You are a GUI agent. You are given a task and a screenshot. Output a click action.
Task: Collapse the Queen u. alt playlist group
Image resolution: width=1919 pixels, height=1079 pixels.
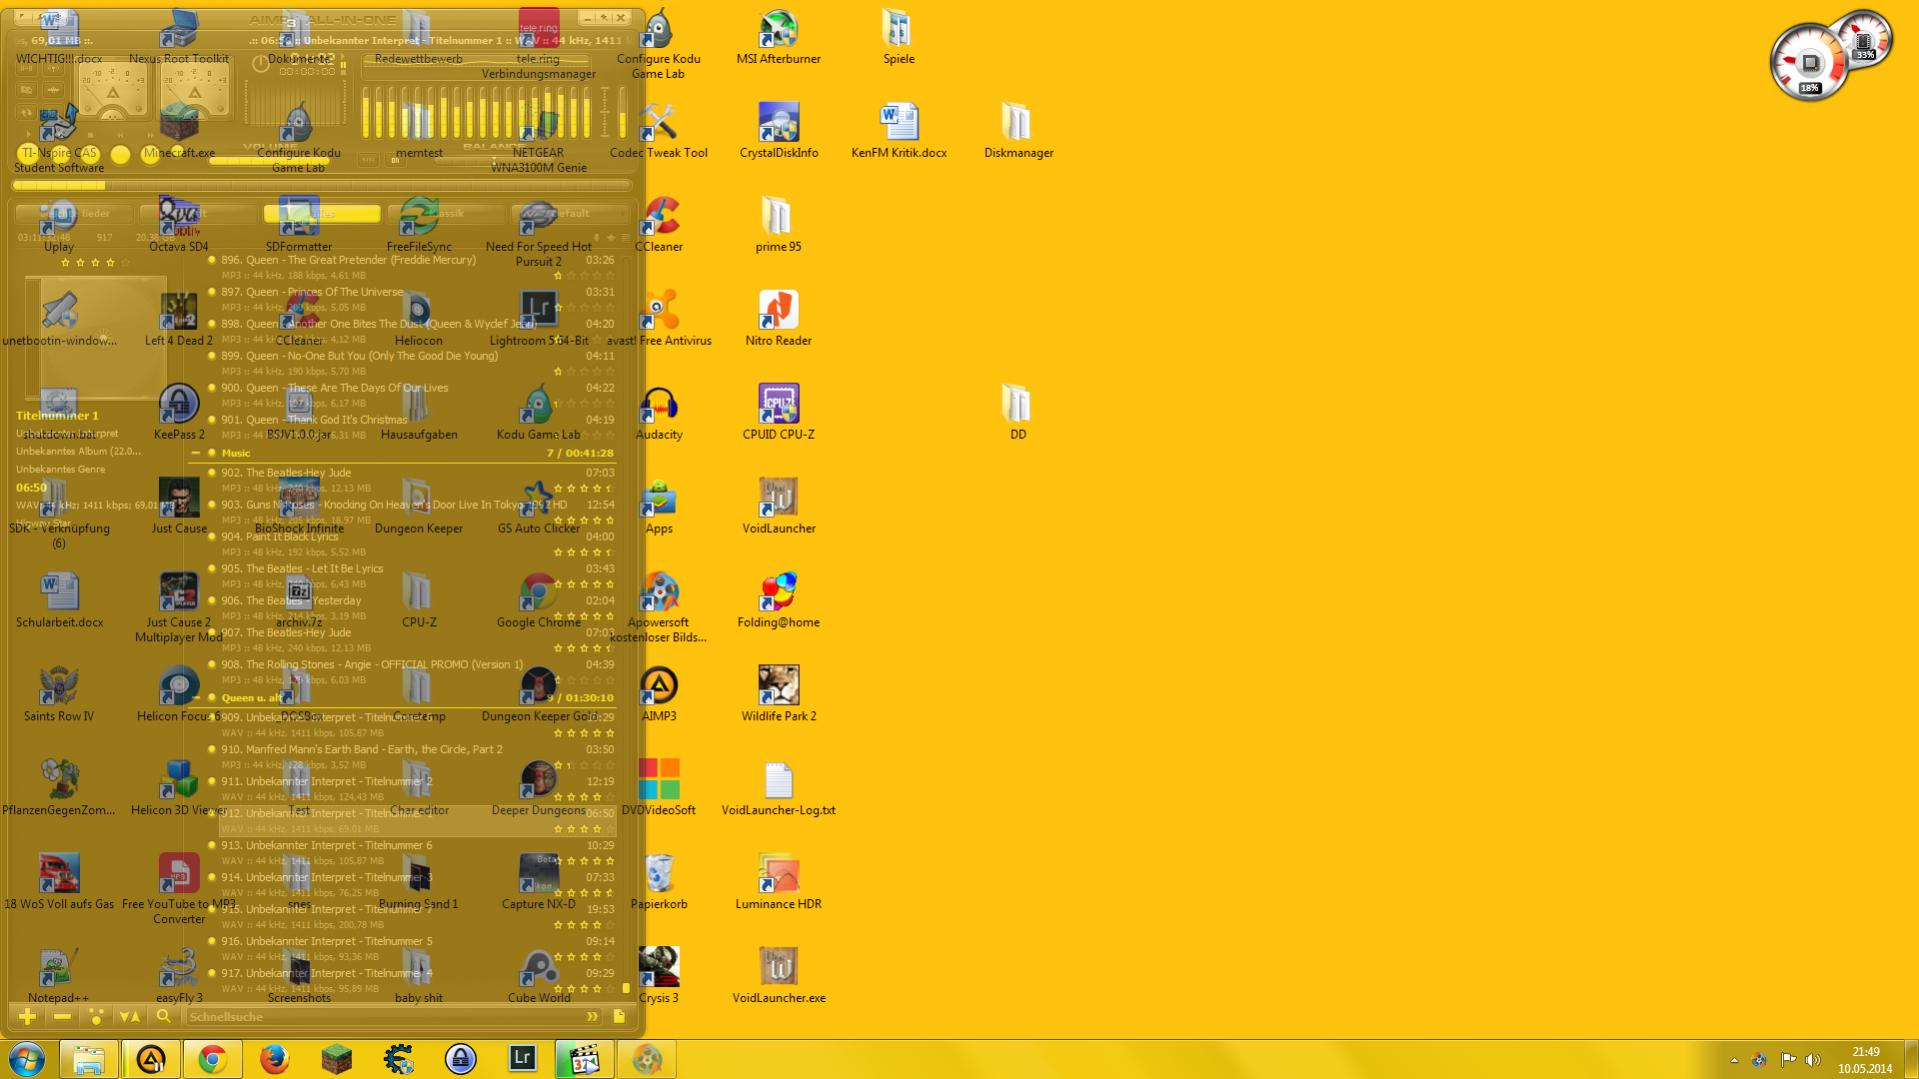coord(196,698)
